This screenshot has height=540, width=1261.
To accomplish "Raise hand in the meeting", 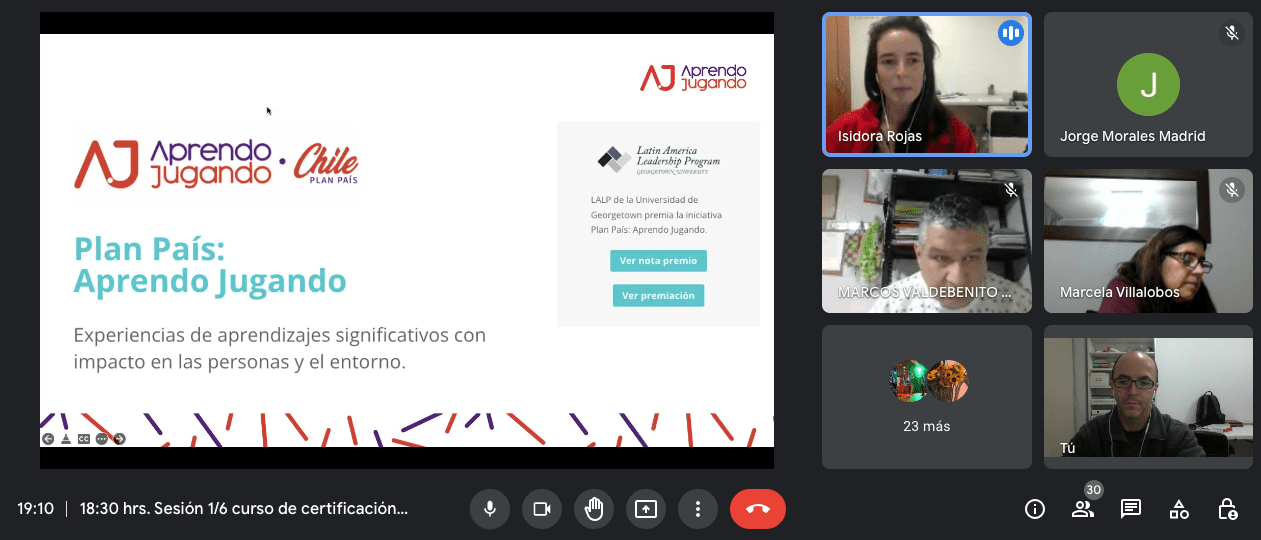I will [x=594, y=509].
